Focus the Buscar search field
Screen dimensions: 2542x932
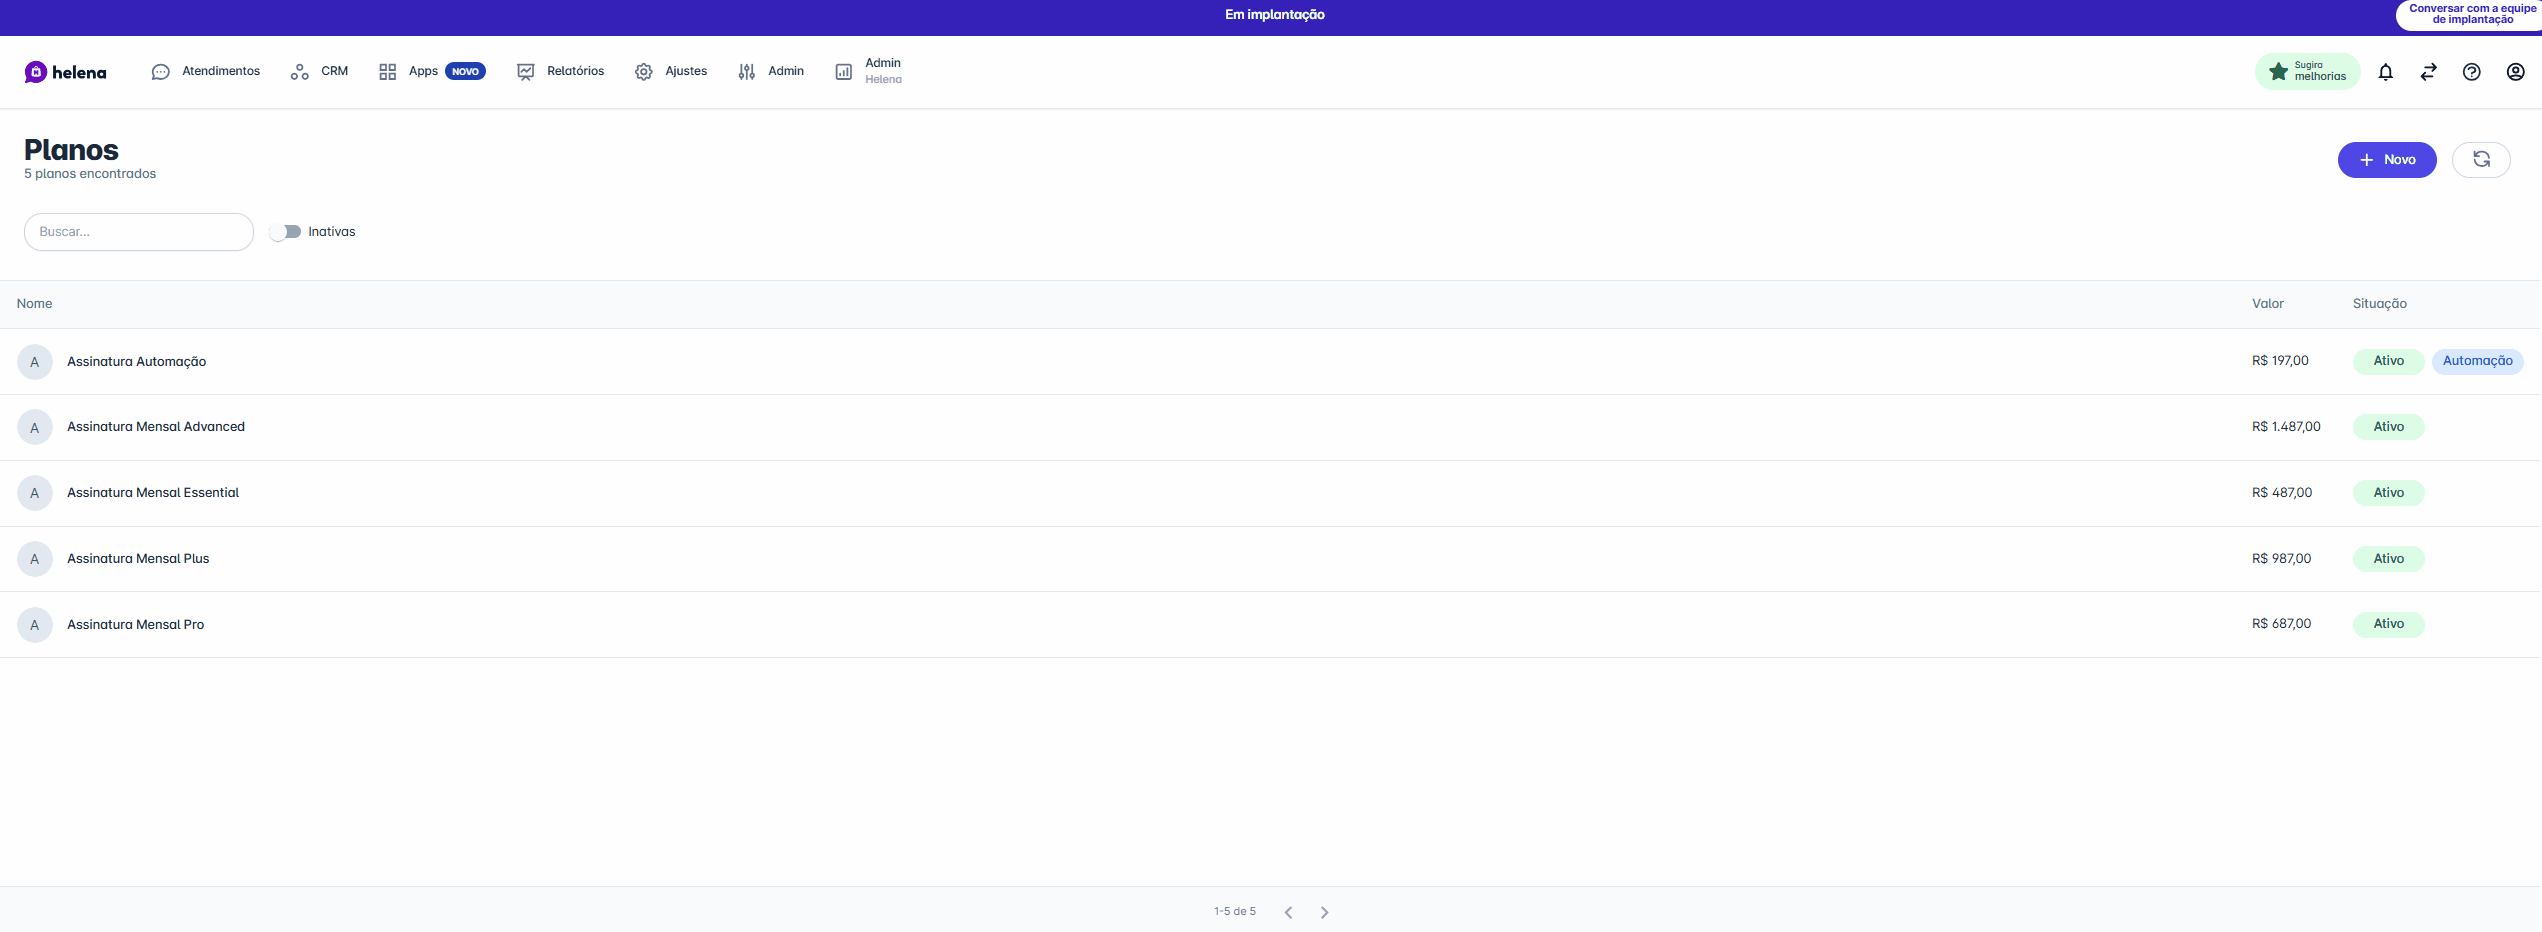tap(139, 232)
